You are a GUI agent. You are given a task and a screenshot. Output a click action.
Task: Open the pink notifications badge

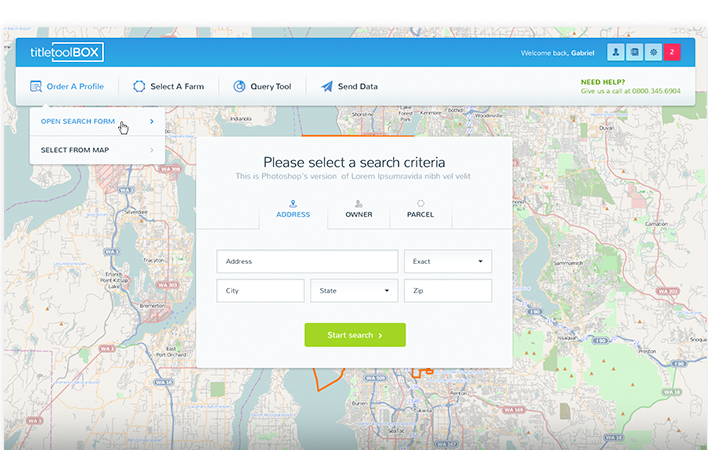click(672, 52)
